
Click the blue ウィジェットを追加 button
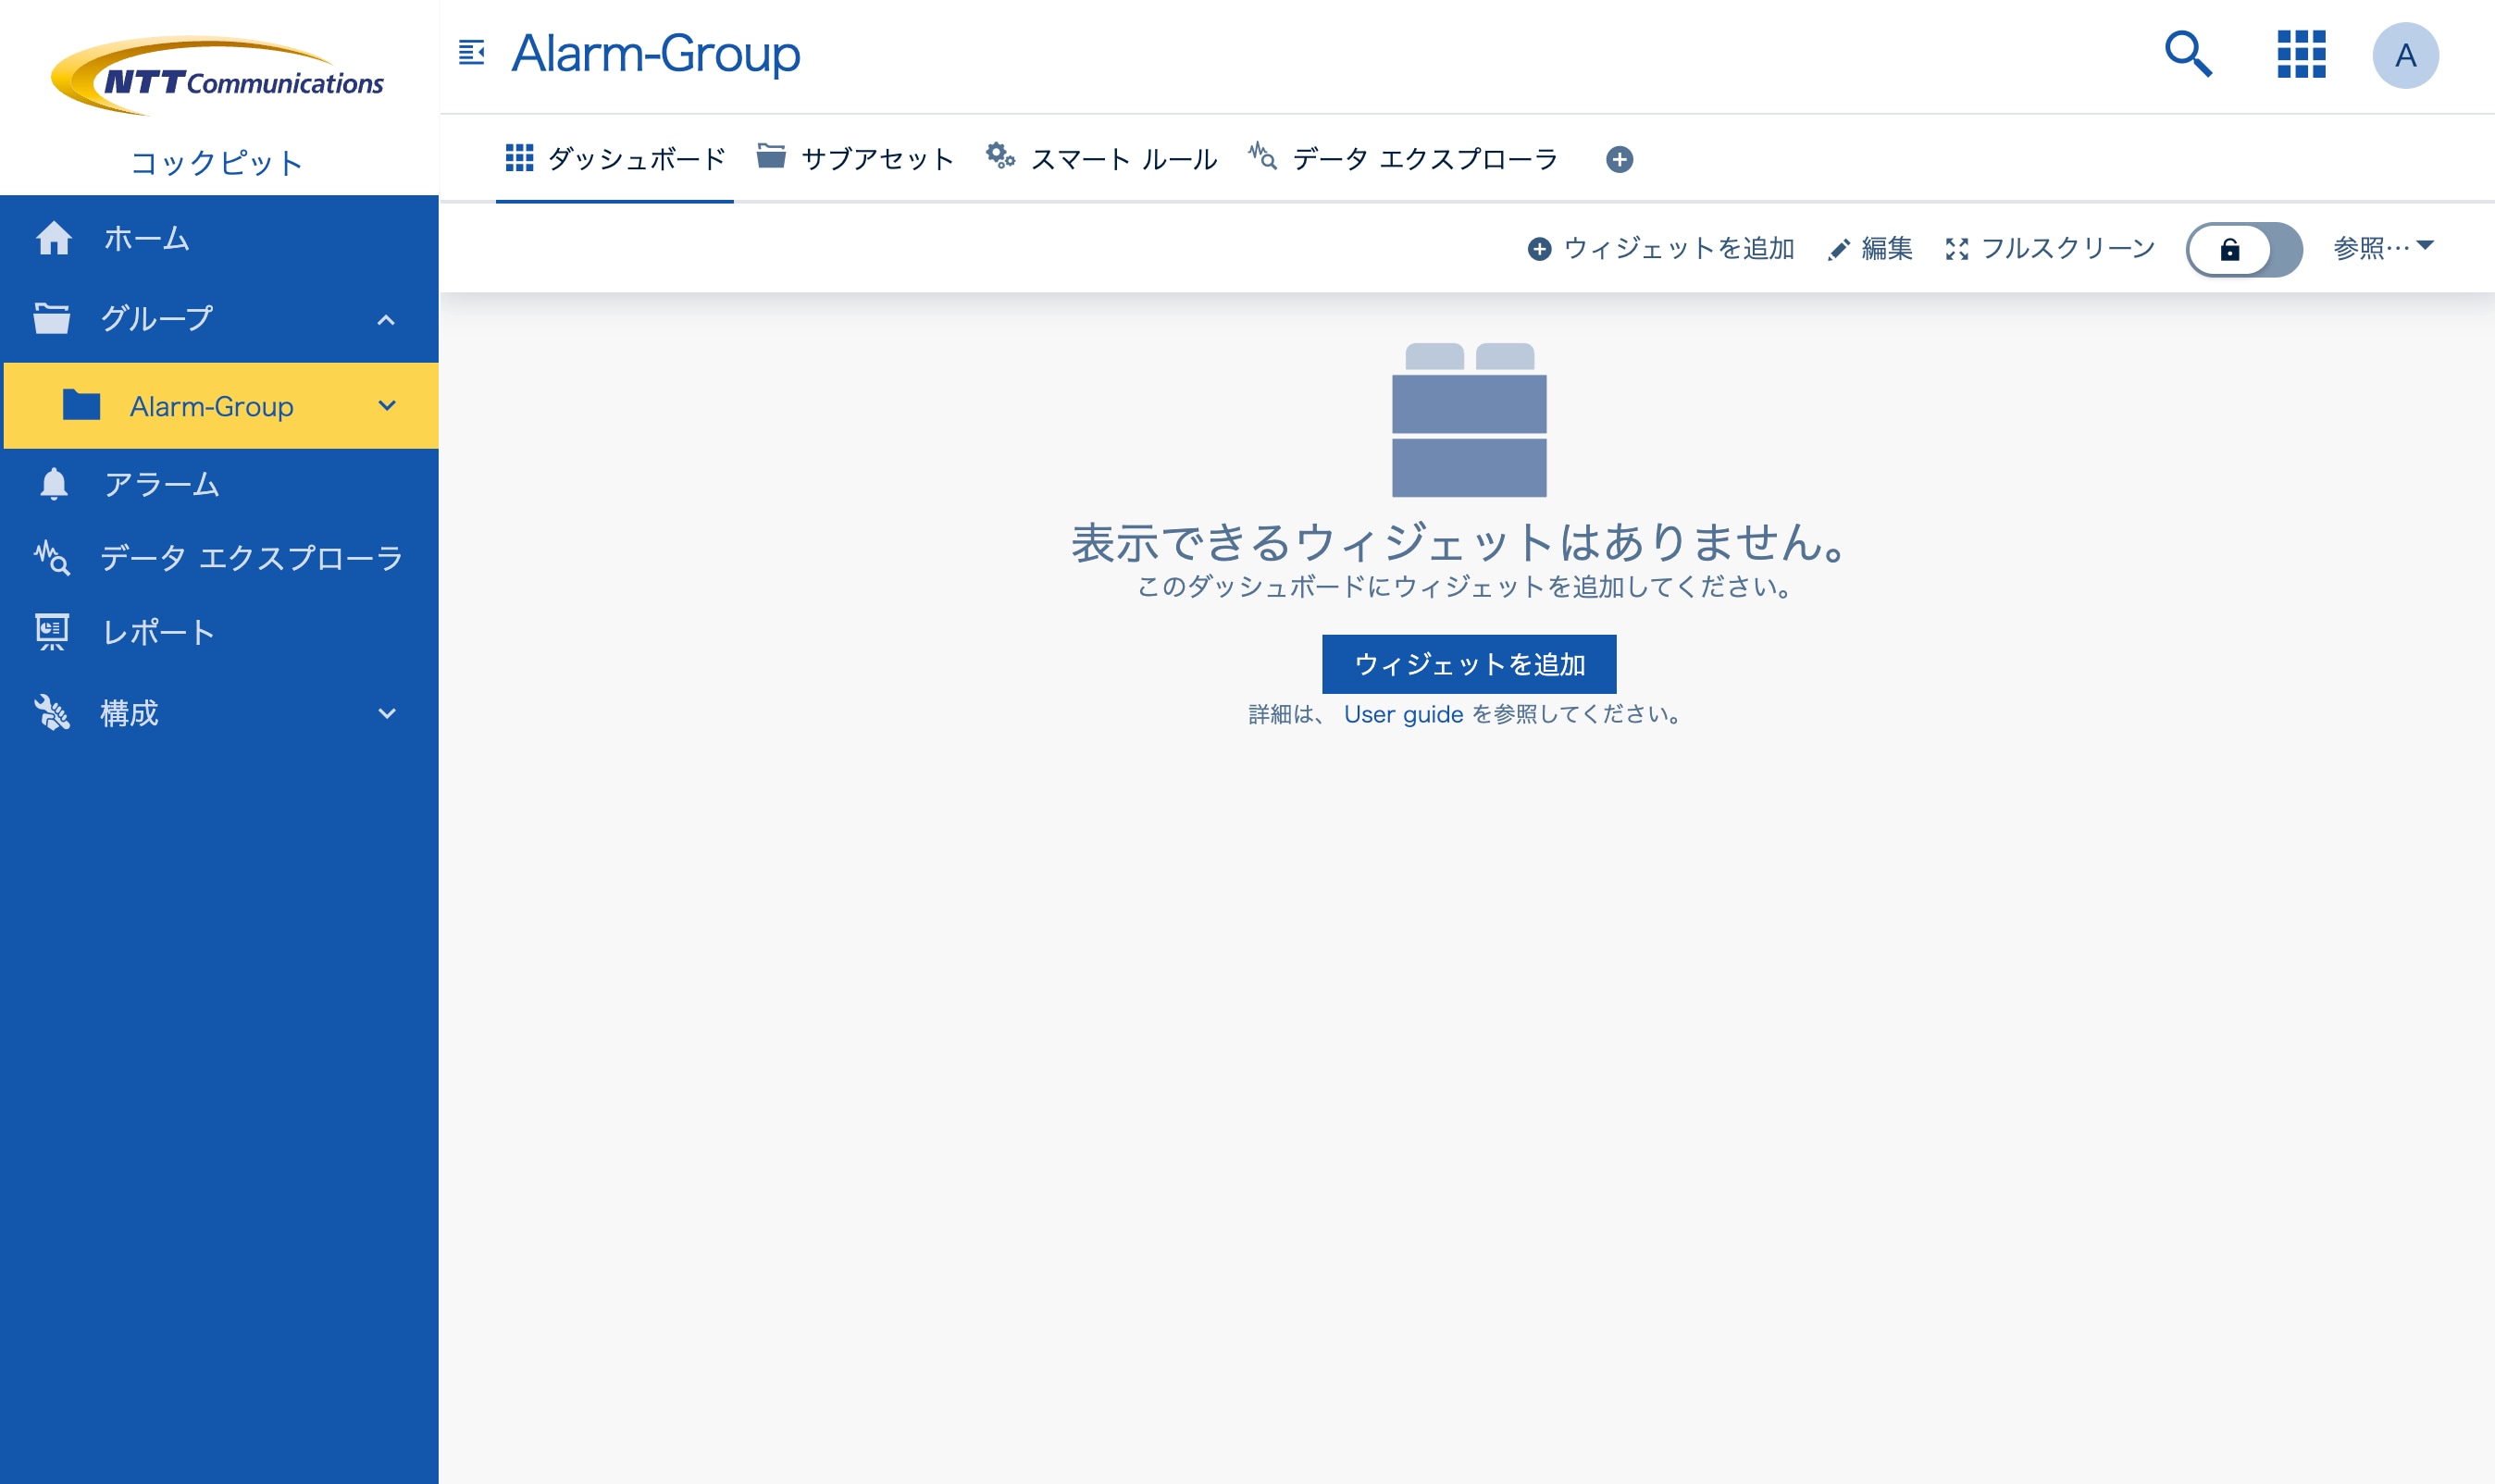pyautogui.click(x=1469, y=664)
